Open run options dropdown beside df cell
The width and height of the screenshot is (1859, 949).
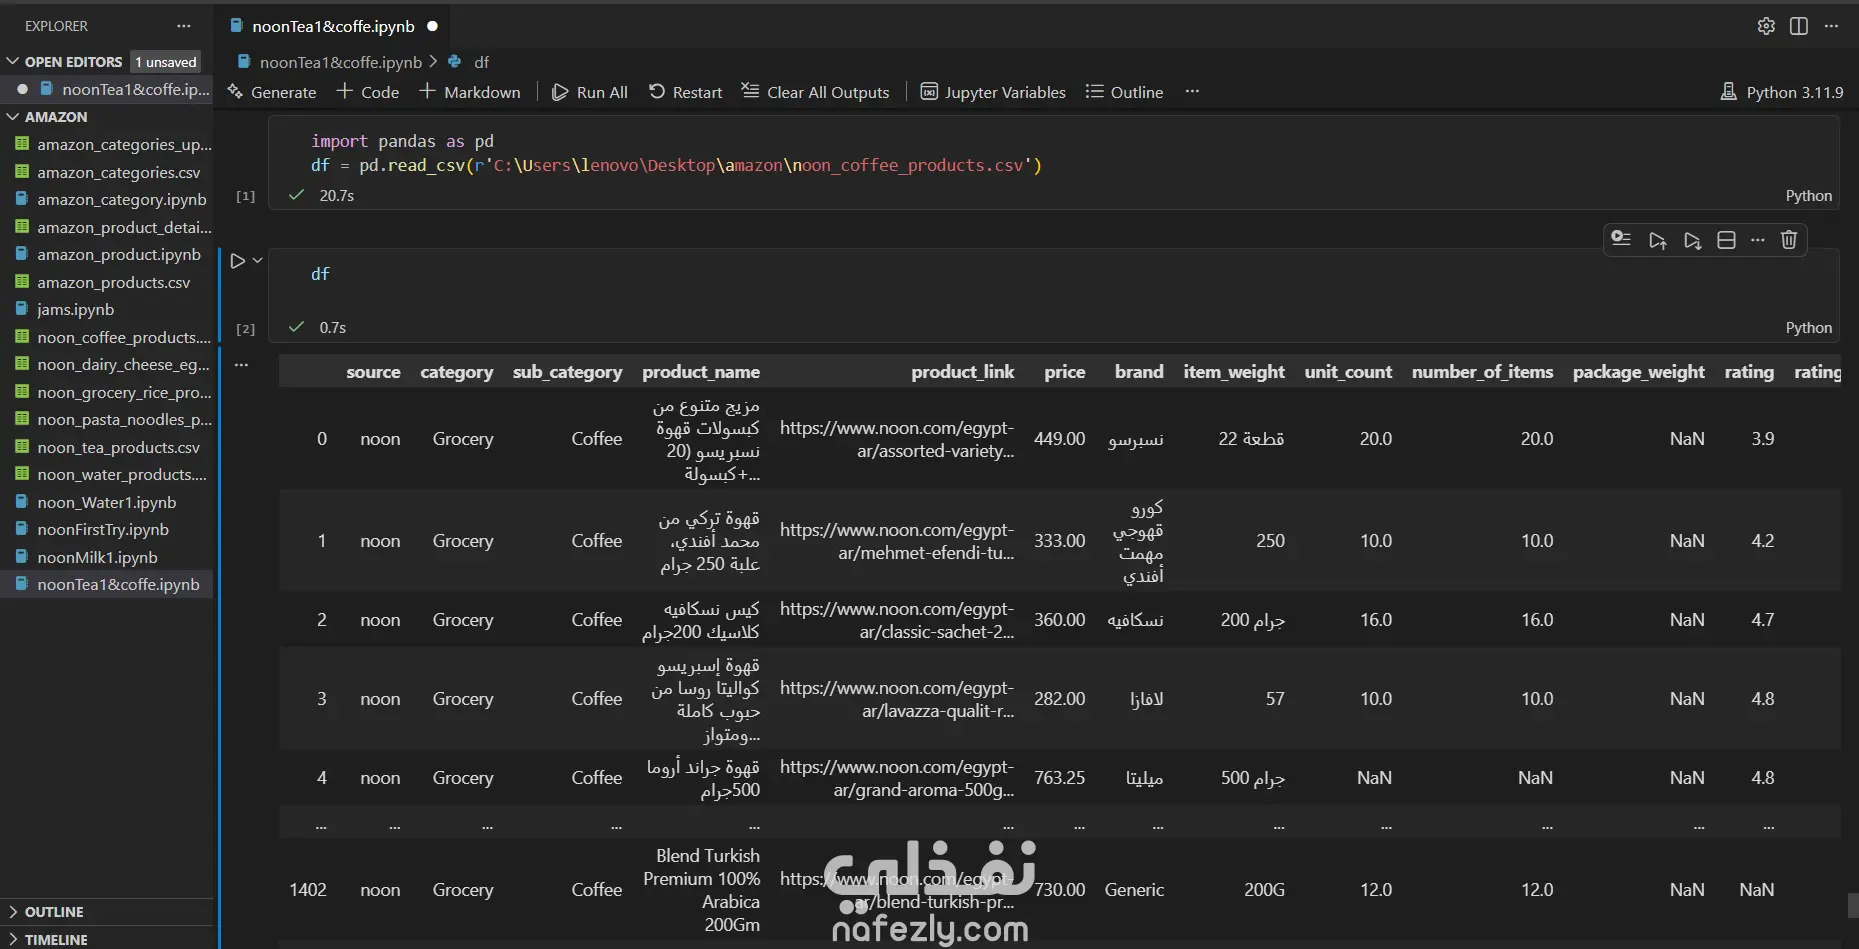click(257, 261)
